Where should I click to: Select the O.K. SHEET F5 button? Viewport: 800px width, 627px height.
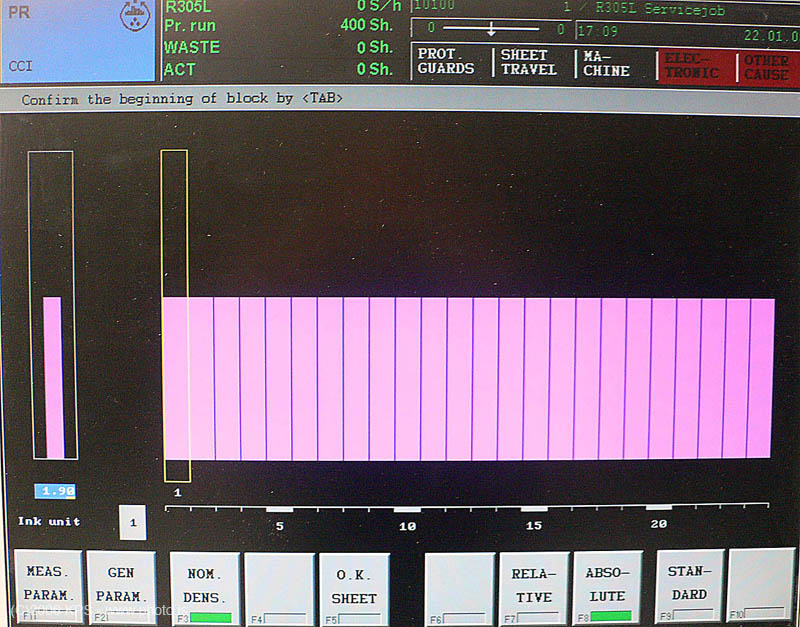(x=354, y=589)
